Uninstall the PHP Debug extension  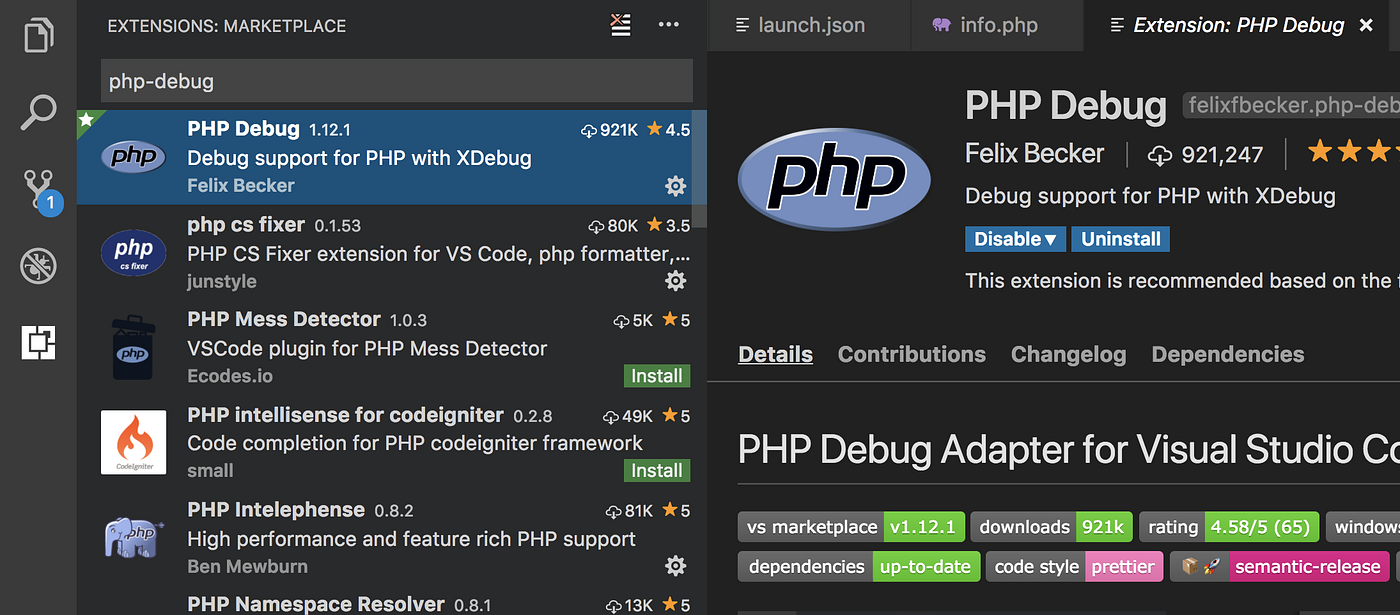point(1120,239)
